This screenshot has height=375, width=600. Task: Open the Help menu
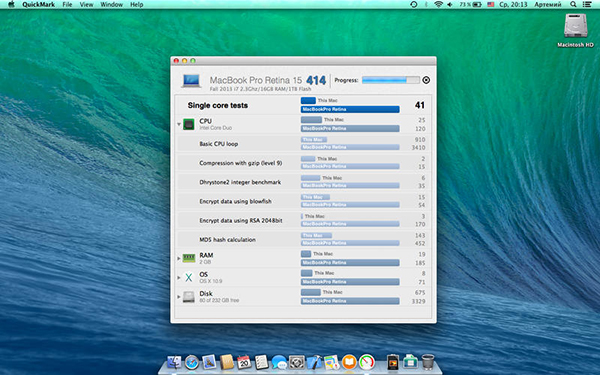(137, 5)
